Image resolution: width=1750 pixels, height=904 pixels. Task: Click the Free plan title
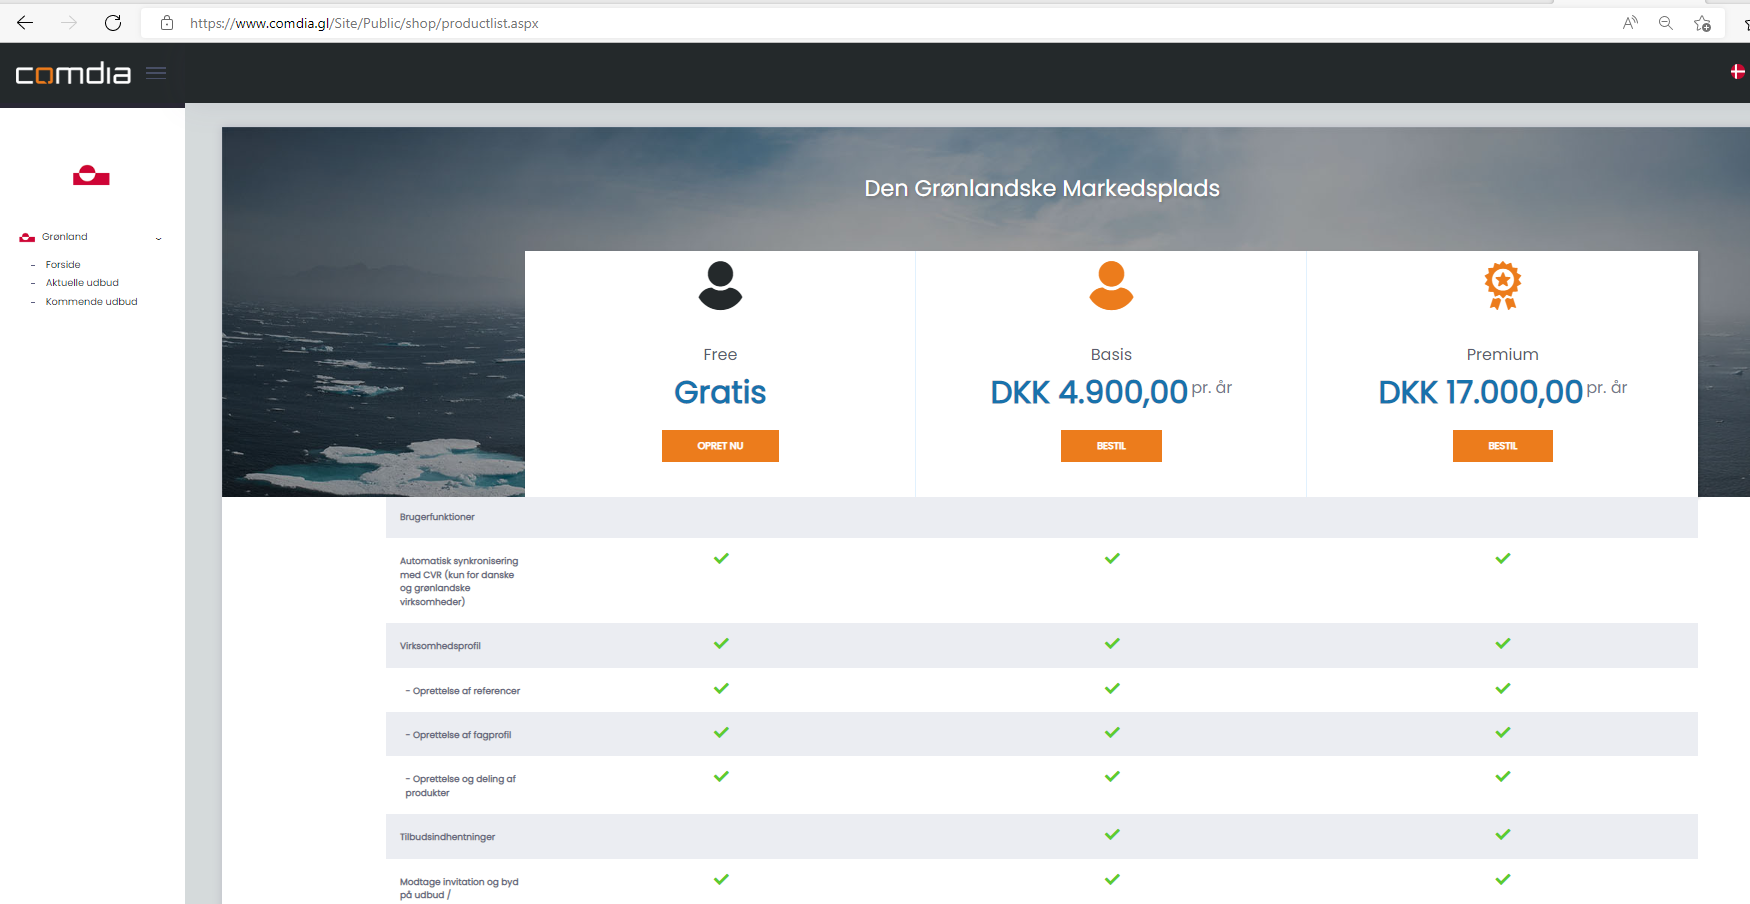(720, 355)
